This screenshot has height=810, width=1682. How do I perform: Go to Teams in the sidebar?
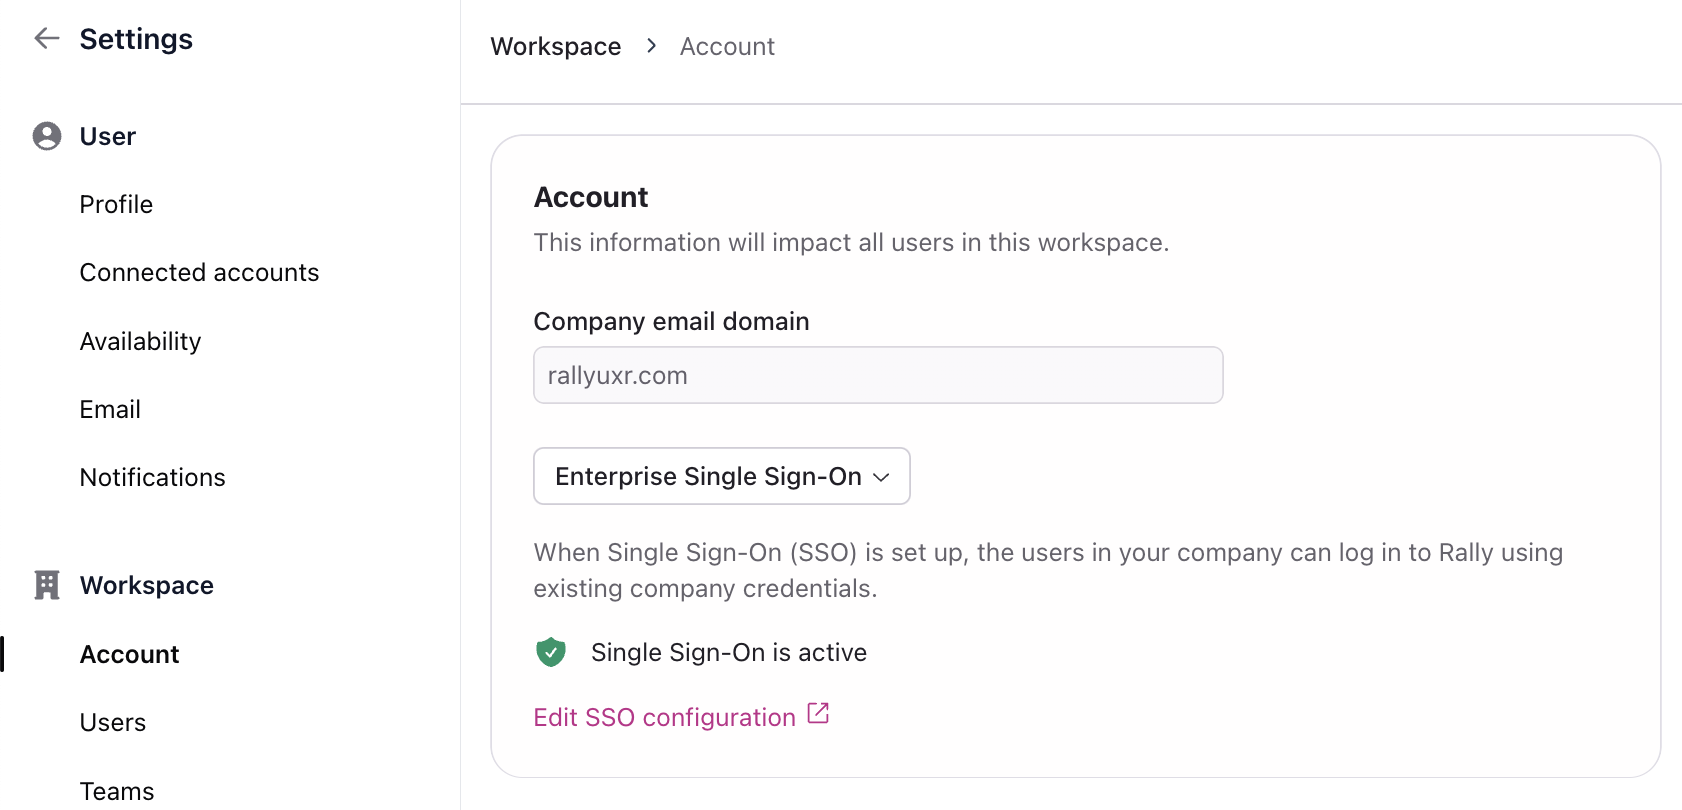pyautogui.click(x=117, y=791)
